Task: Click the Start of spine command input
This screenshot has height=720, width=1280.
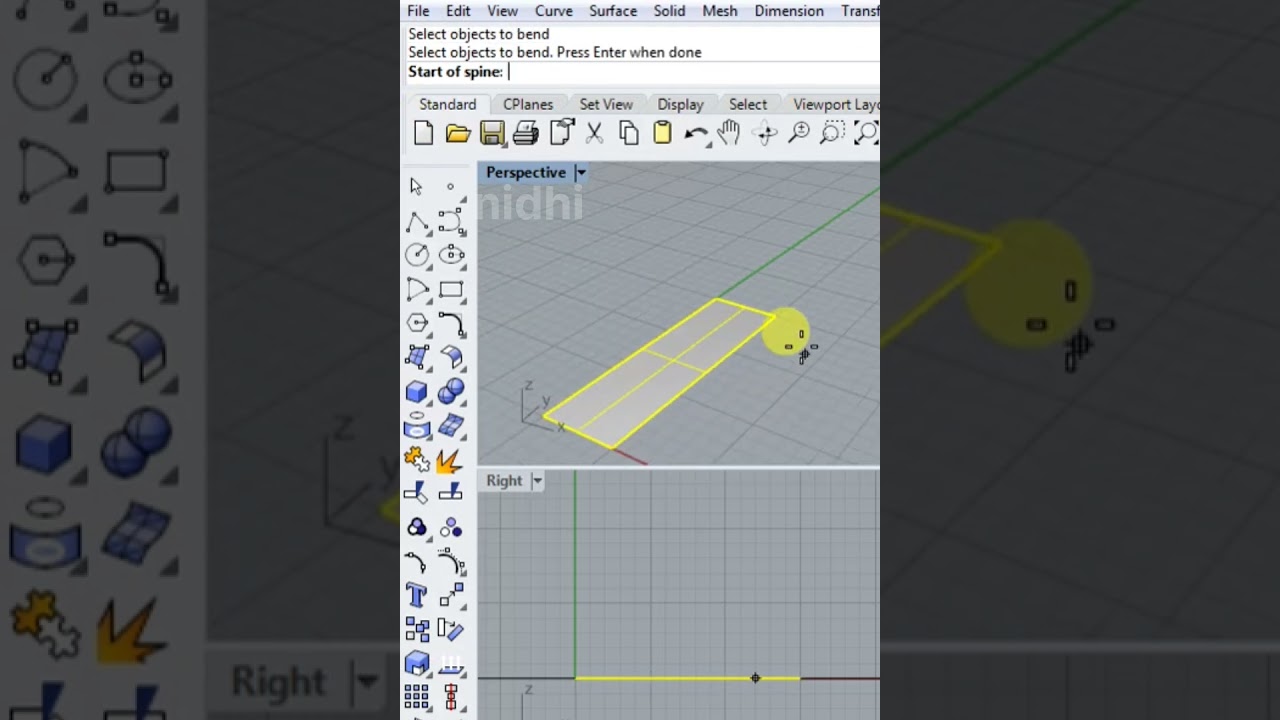Action: click(x=642, y=72)
